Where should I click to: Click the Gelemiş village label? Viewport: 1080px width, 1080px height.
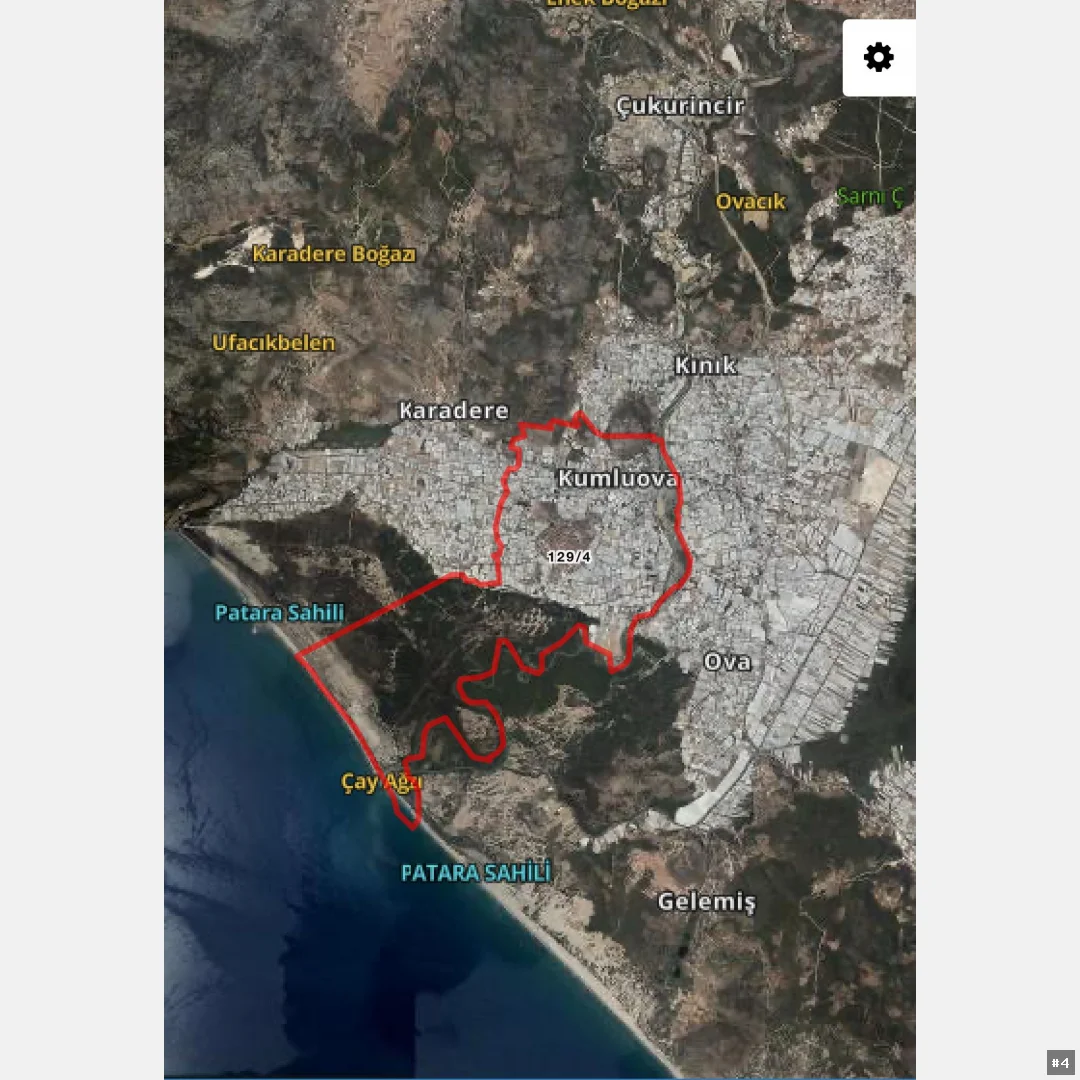tap(707, 902)
